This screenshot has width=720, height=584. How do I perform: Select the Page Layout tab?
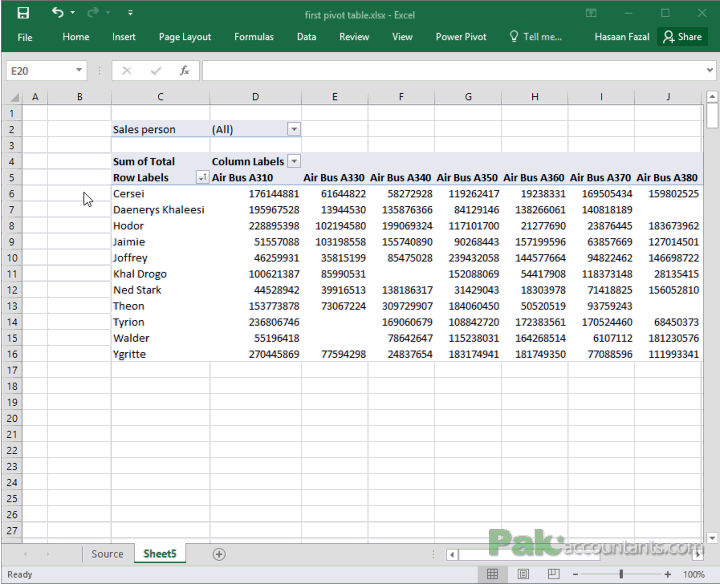coord(185,37)
